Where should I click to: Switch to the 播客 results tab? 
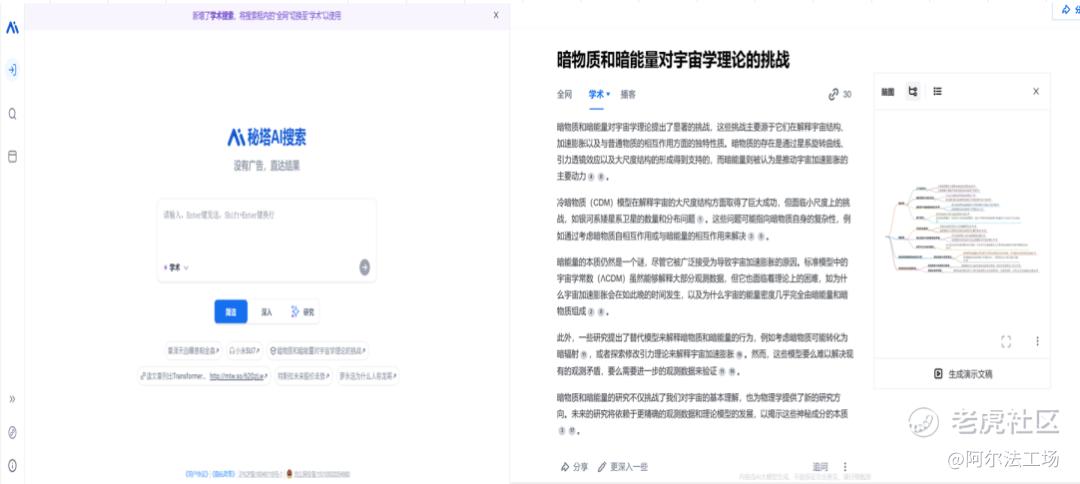tap(628, 94)
